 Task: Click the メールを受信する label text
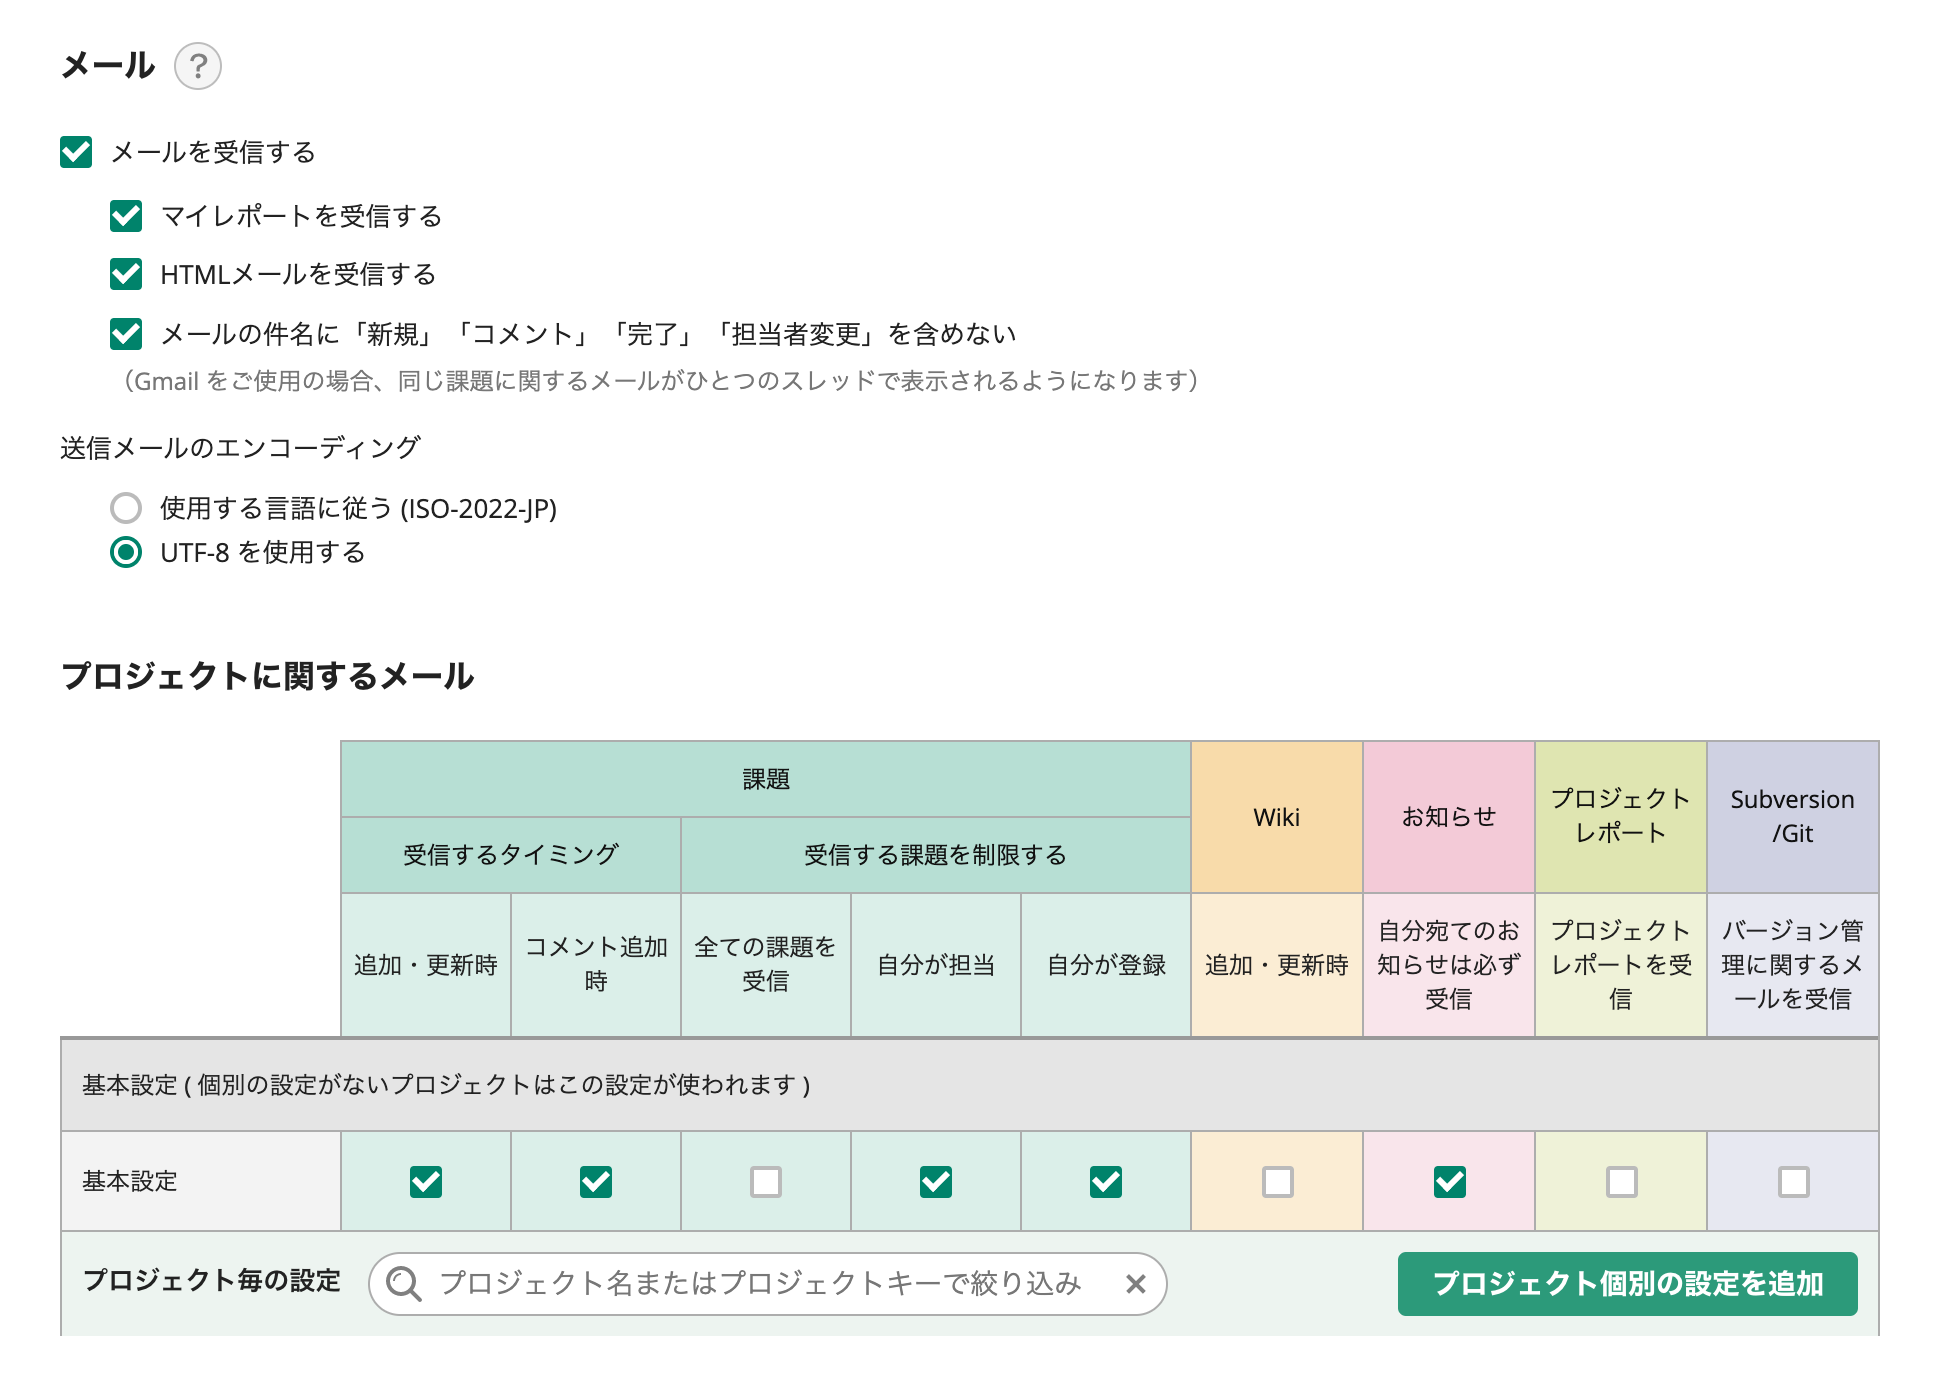pos(213,152)
